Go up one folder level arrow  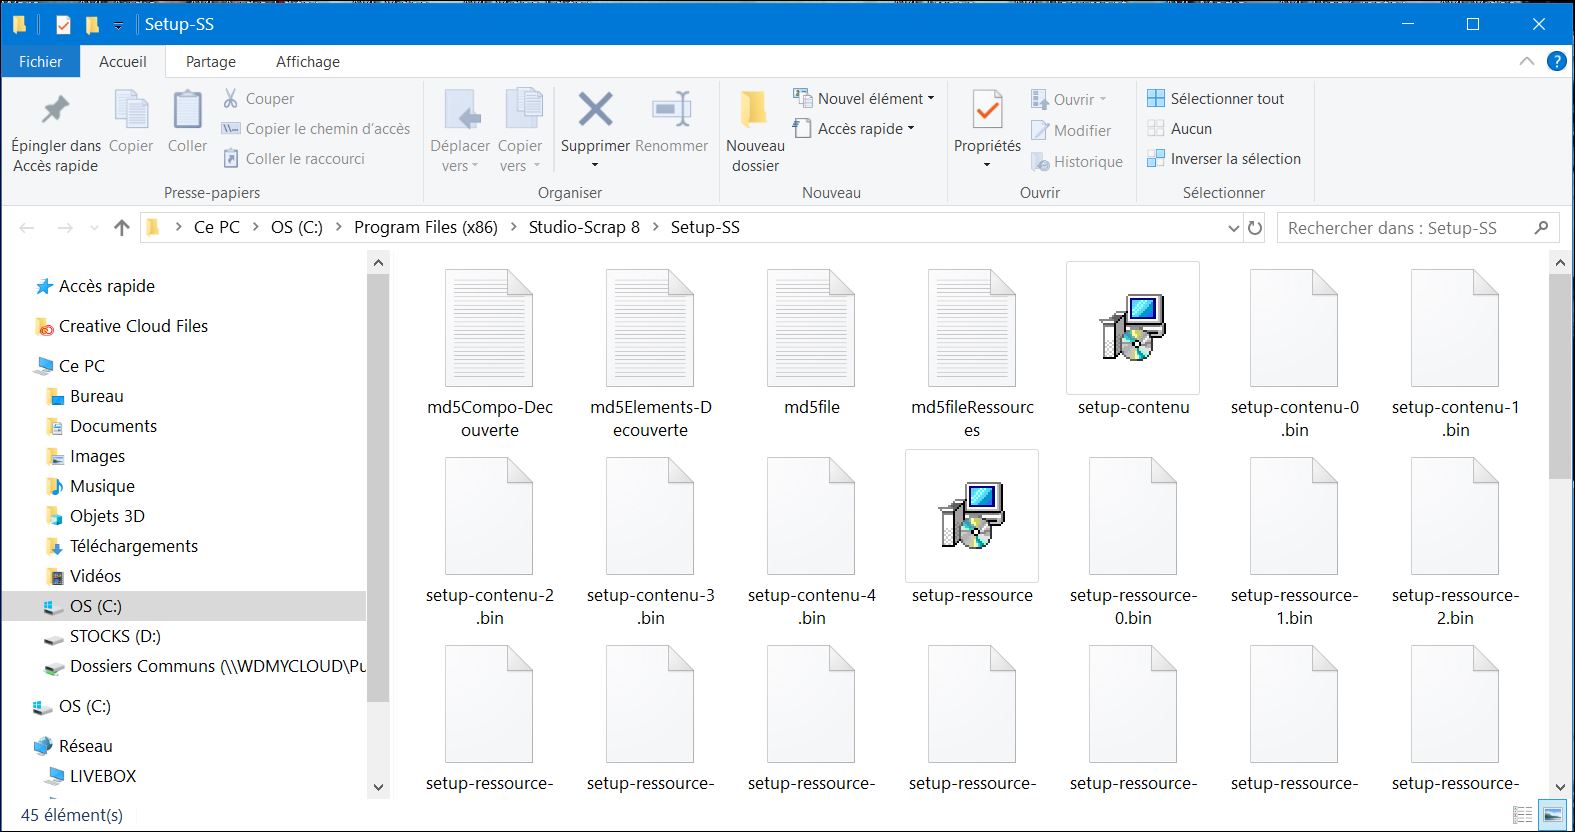(122, 228)
